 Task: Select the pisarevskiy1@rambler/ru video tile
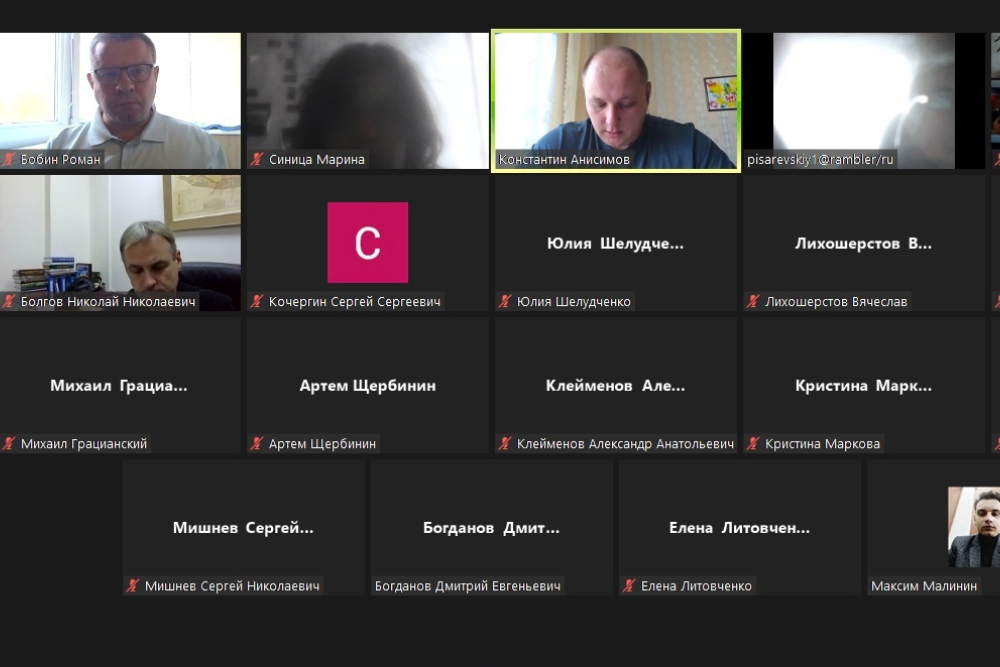point(864,101)
